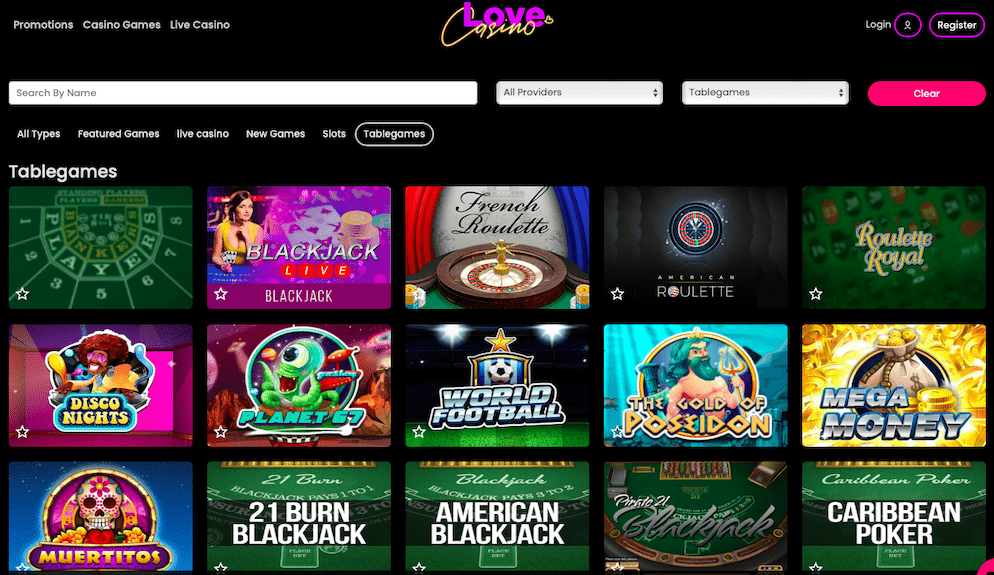The height and width of the screenshot is (575, 994).
Task: Mark World Football as favorite star
Action: click(x=419, y=432)
